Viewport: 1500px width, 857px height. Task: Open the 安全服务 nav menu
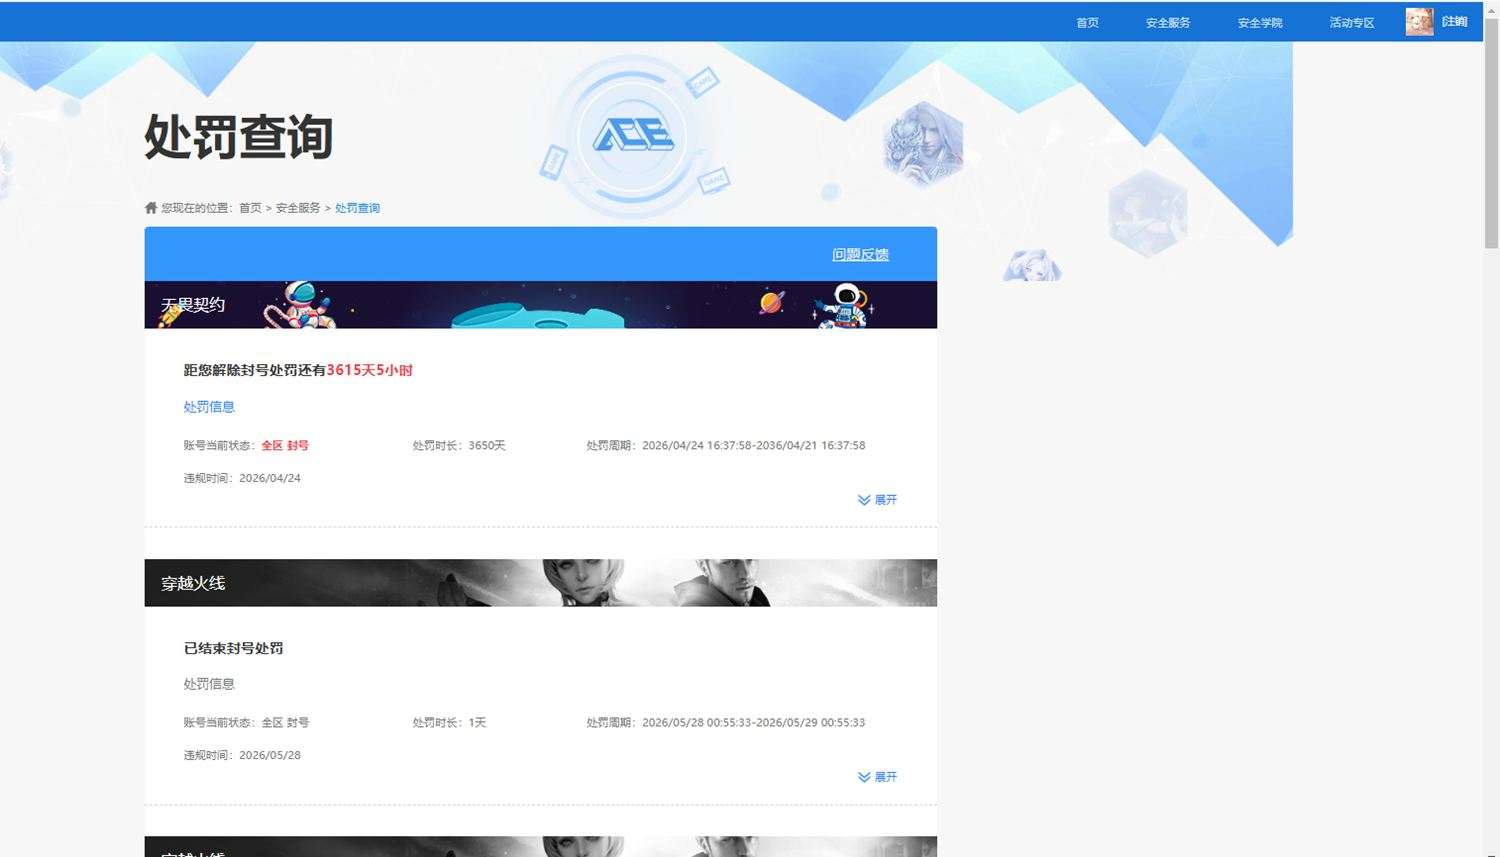coord(1168,22)
